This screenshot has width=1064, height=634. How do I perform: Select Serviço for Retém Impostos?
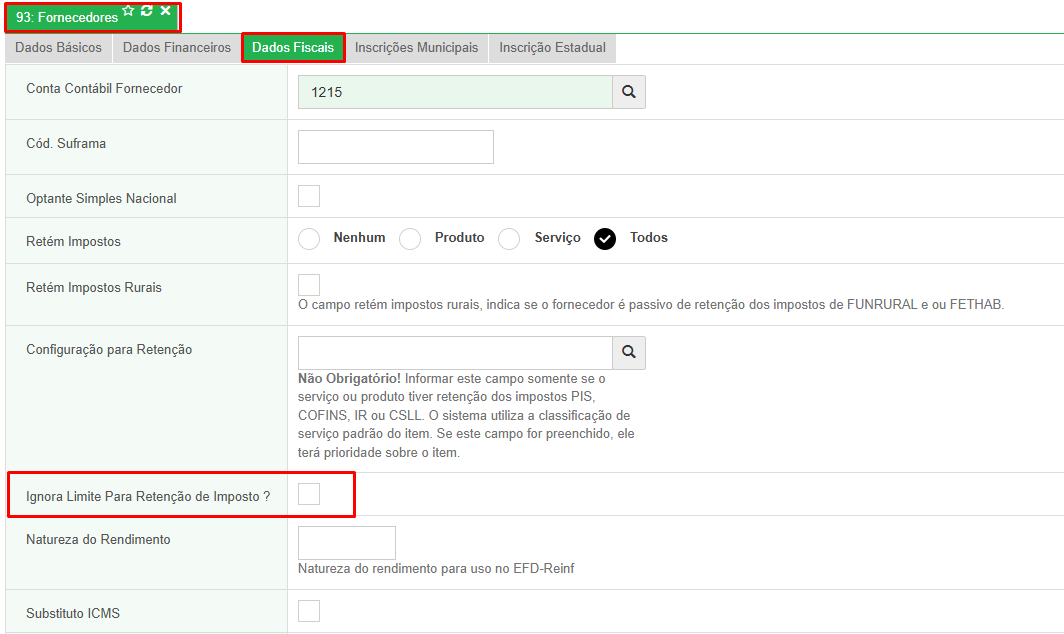(509, 239)
